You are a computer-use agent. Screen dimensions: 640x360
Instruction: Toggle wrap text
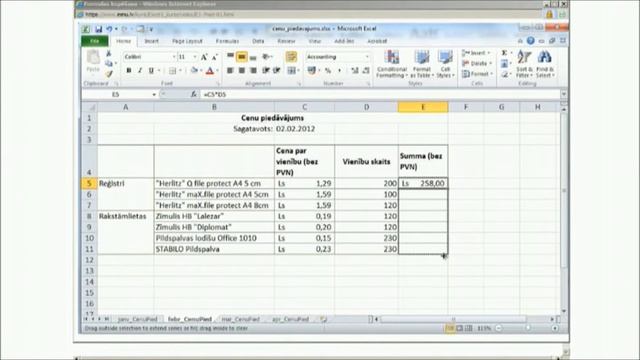291,57
